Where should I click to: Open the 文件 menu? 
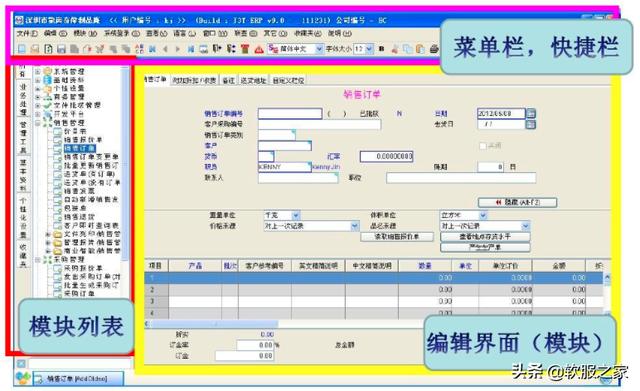tap(27, 33)
